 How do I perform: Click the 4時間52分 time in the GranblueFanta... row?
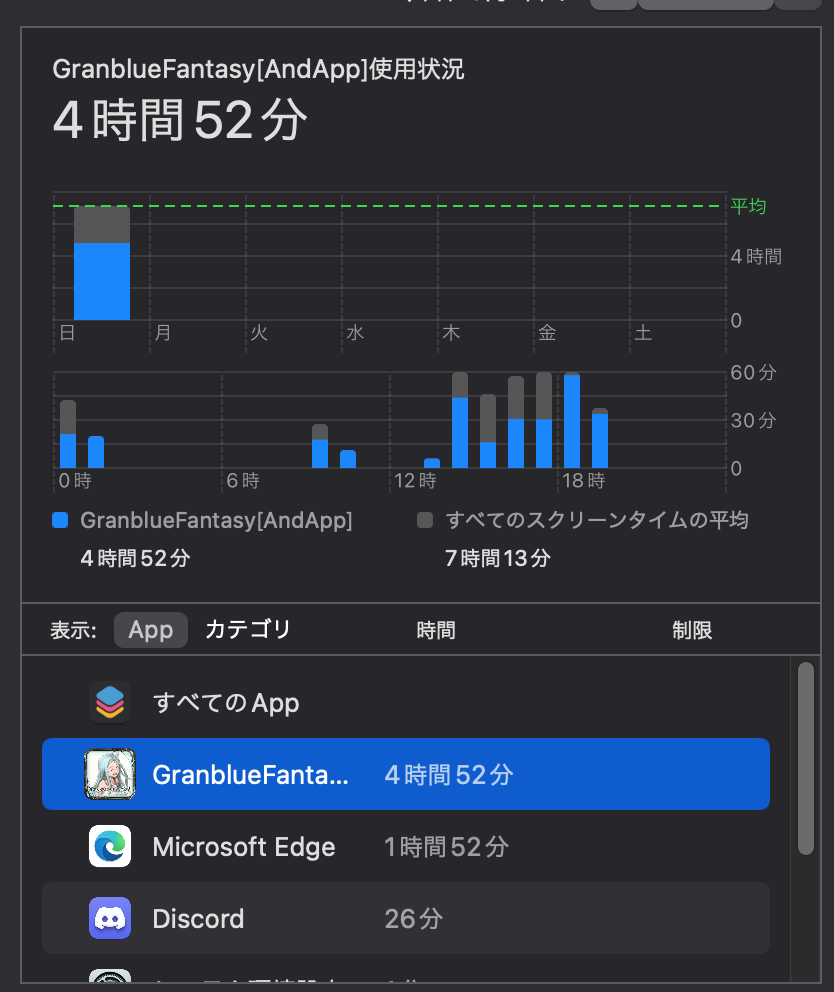pos(449,775)
